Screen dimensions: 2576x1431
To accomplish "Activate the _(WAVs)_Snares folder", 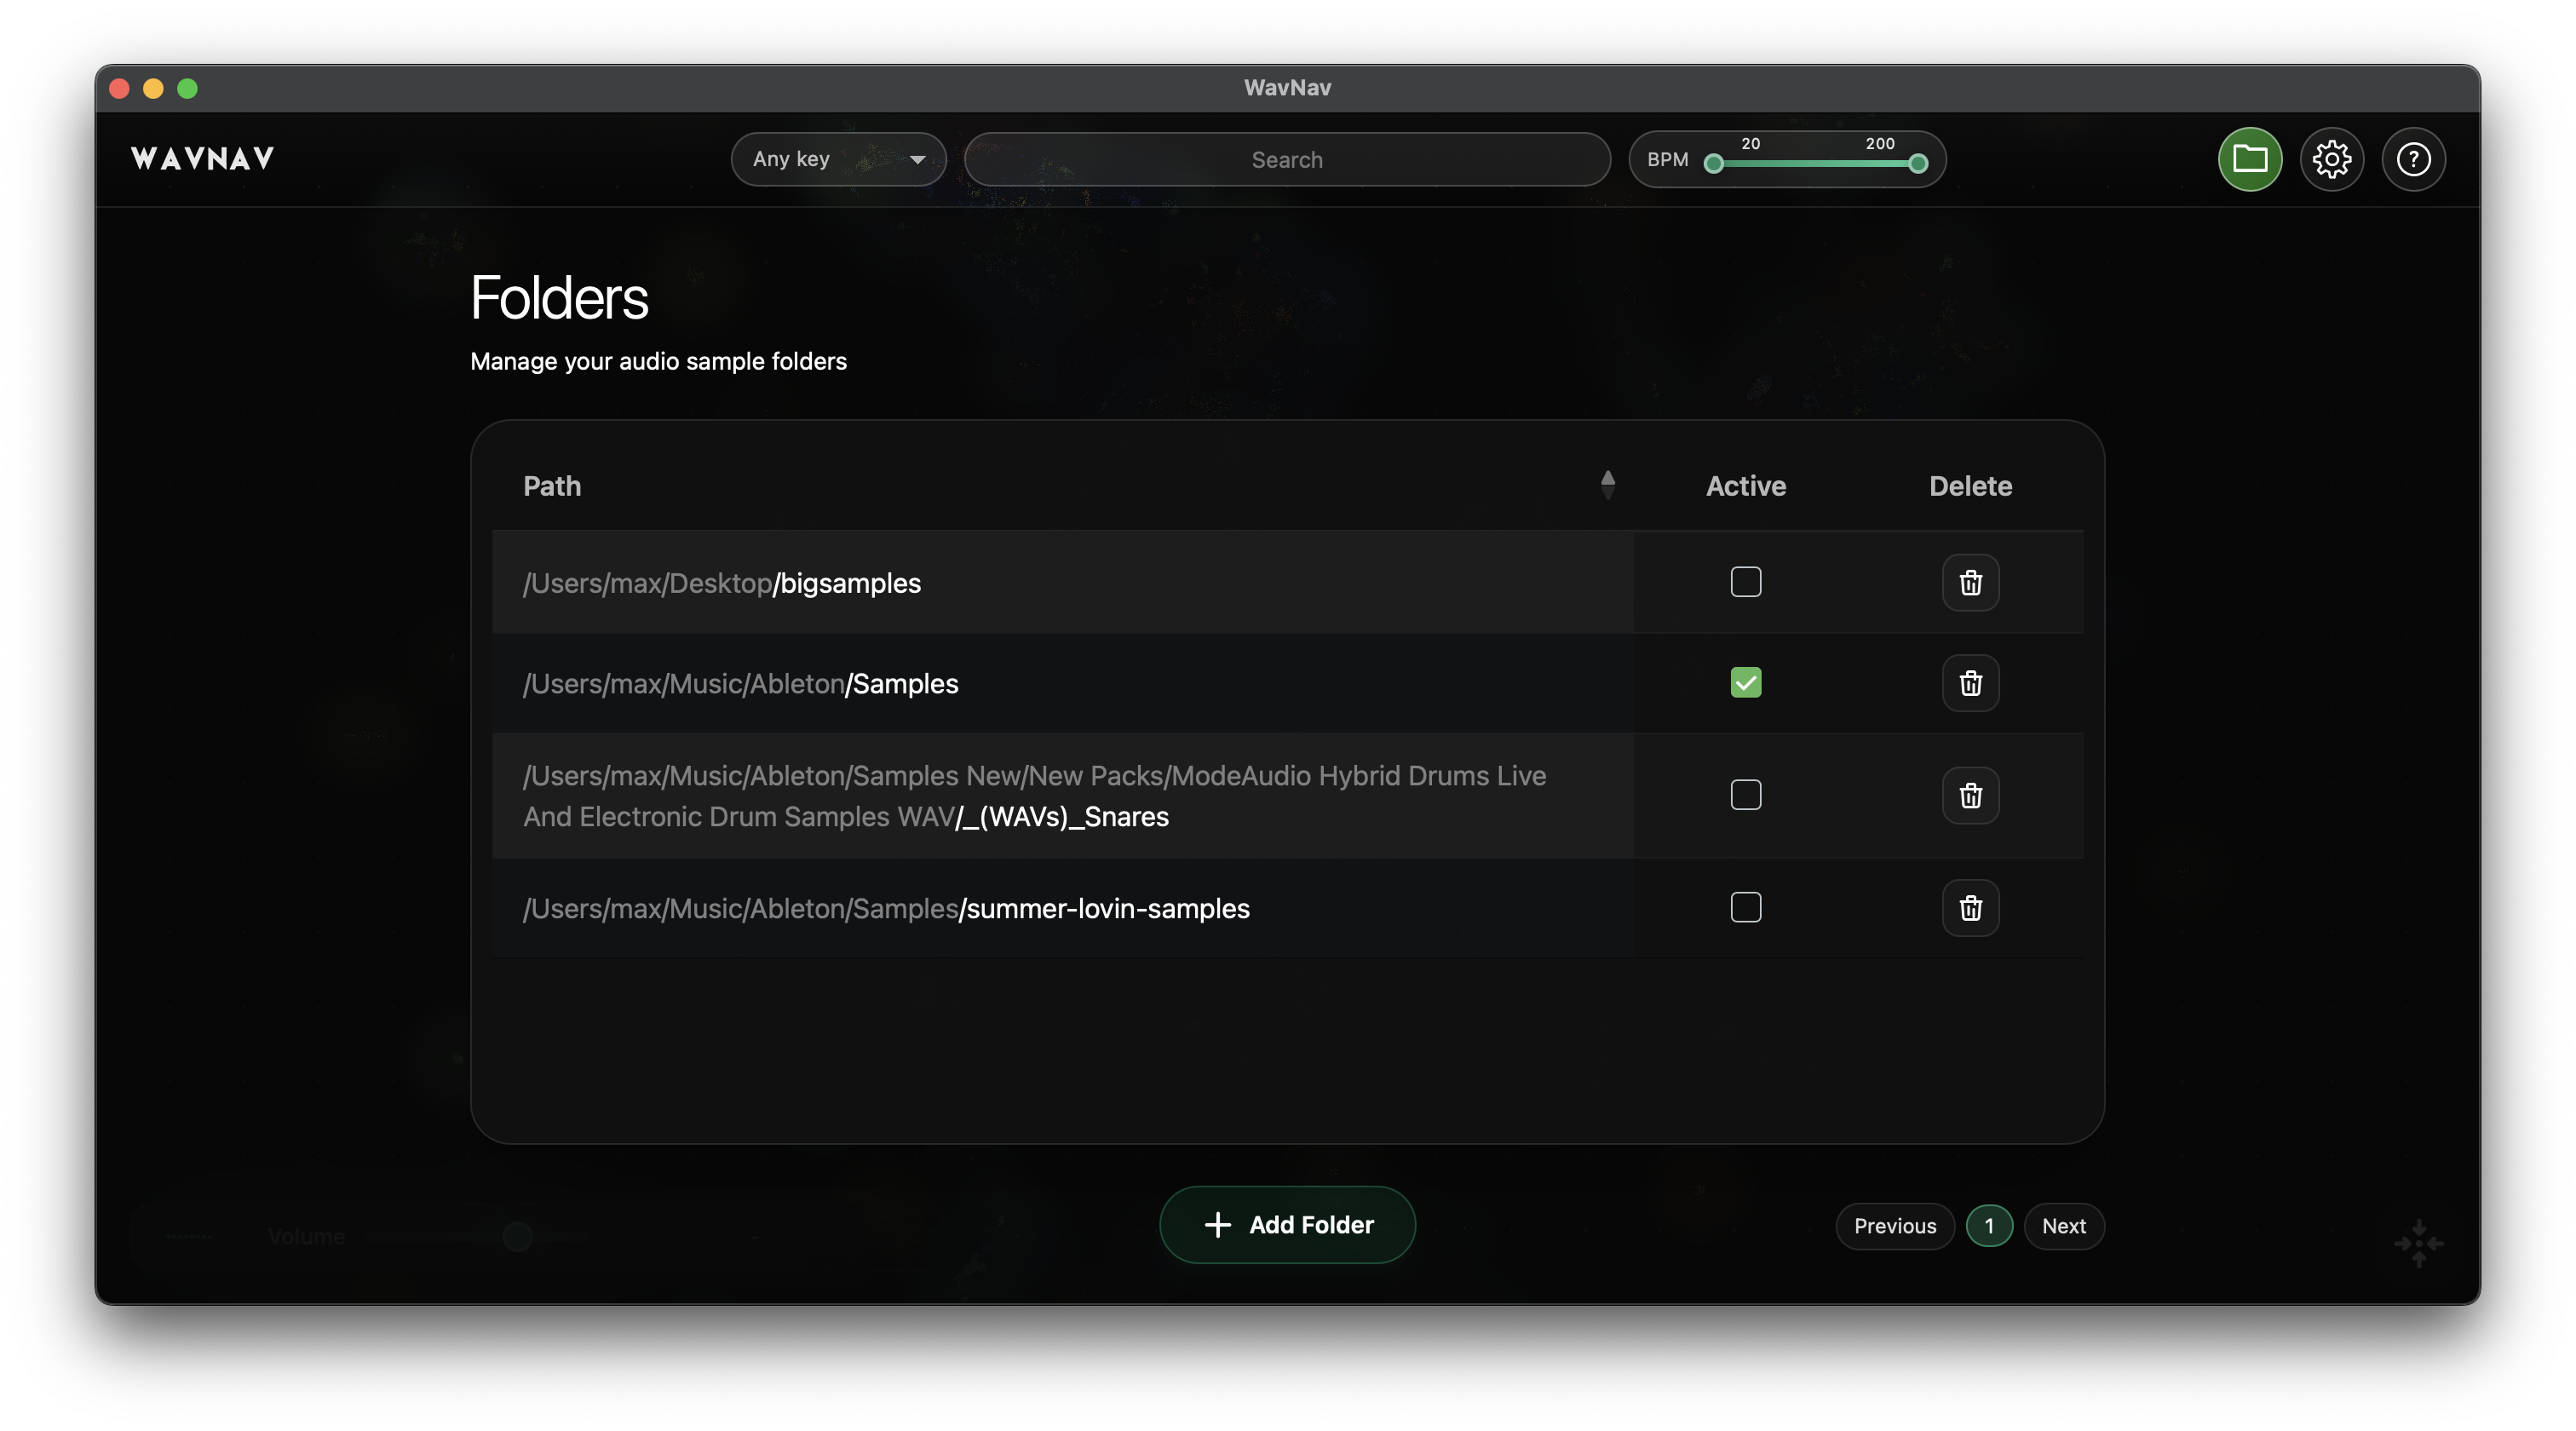I will pyautogui.click(x=1745, y=795).
